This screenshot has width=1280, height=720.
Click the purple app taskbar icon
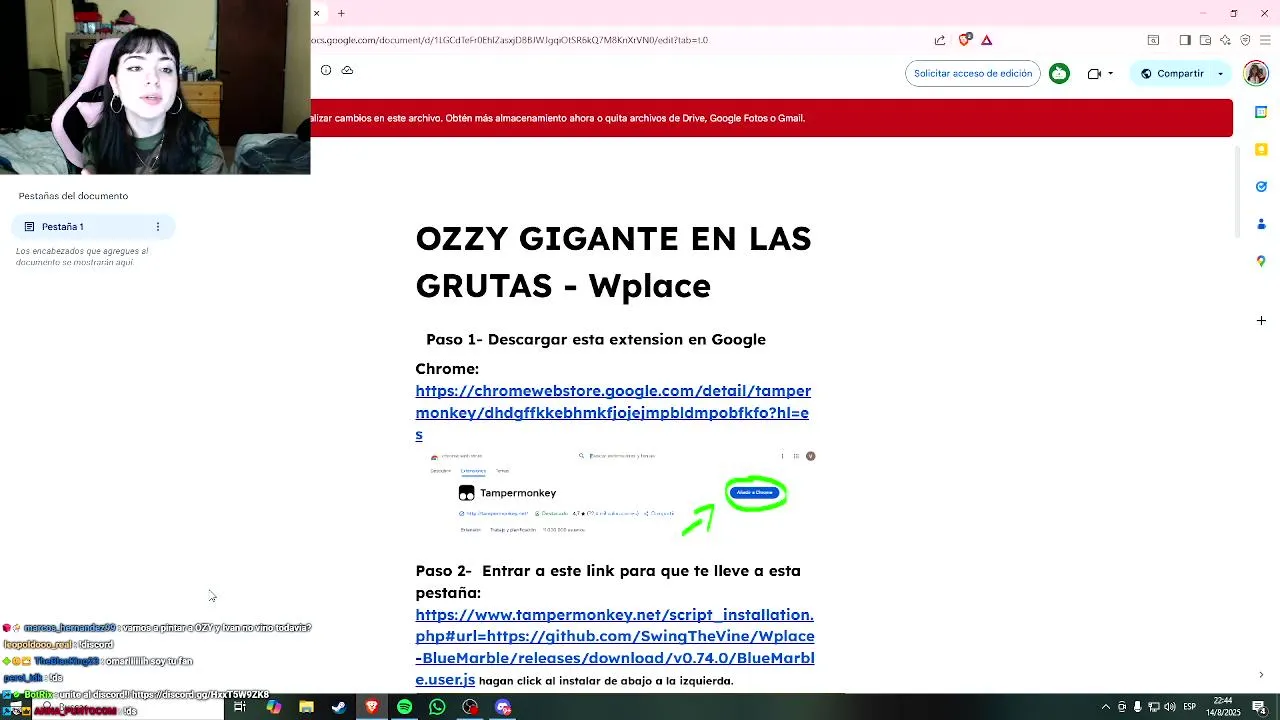503,707
